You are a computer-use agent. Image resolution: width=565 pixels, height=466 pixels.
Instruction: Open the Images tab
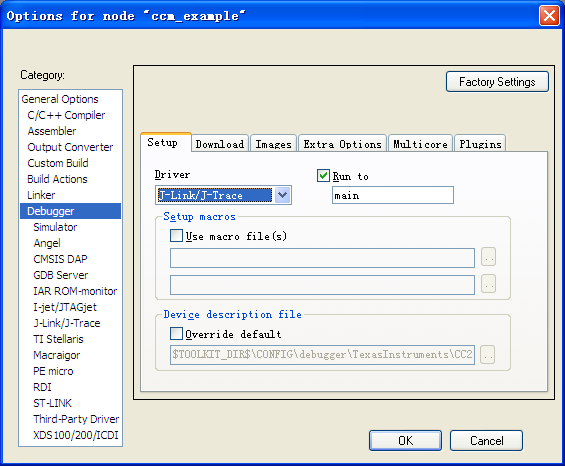273,144
